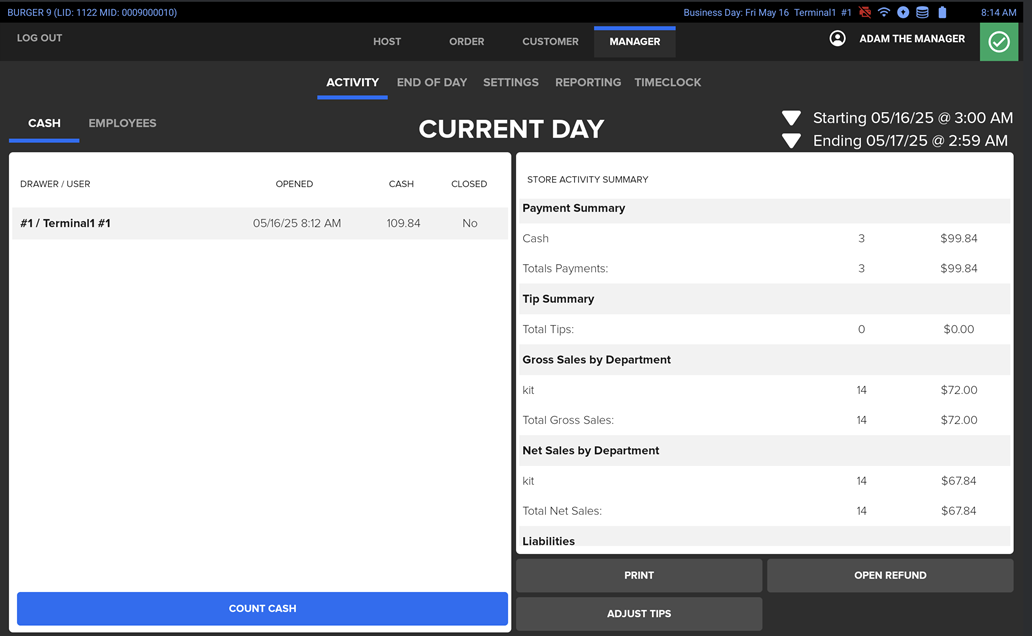Click the Wi-Fi signal status icon
1032x636 pixels.
[x=884, y=13]
